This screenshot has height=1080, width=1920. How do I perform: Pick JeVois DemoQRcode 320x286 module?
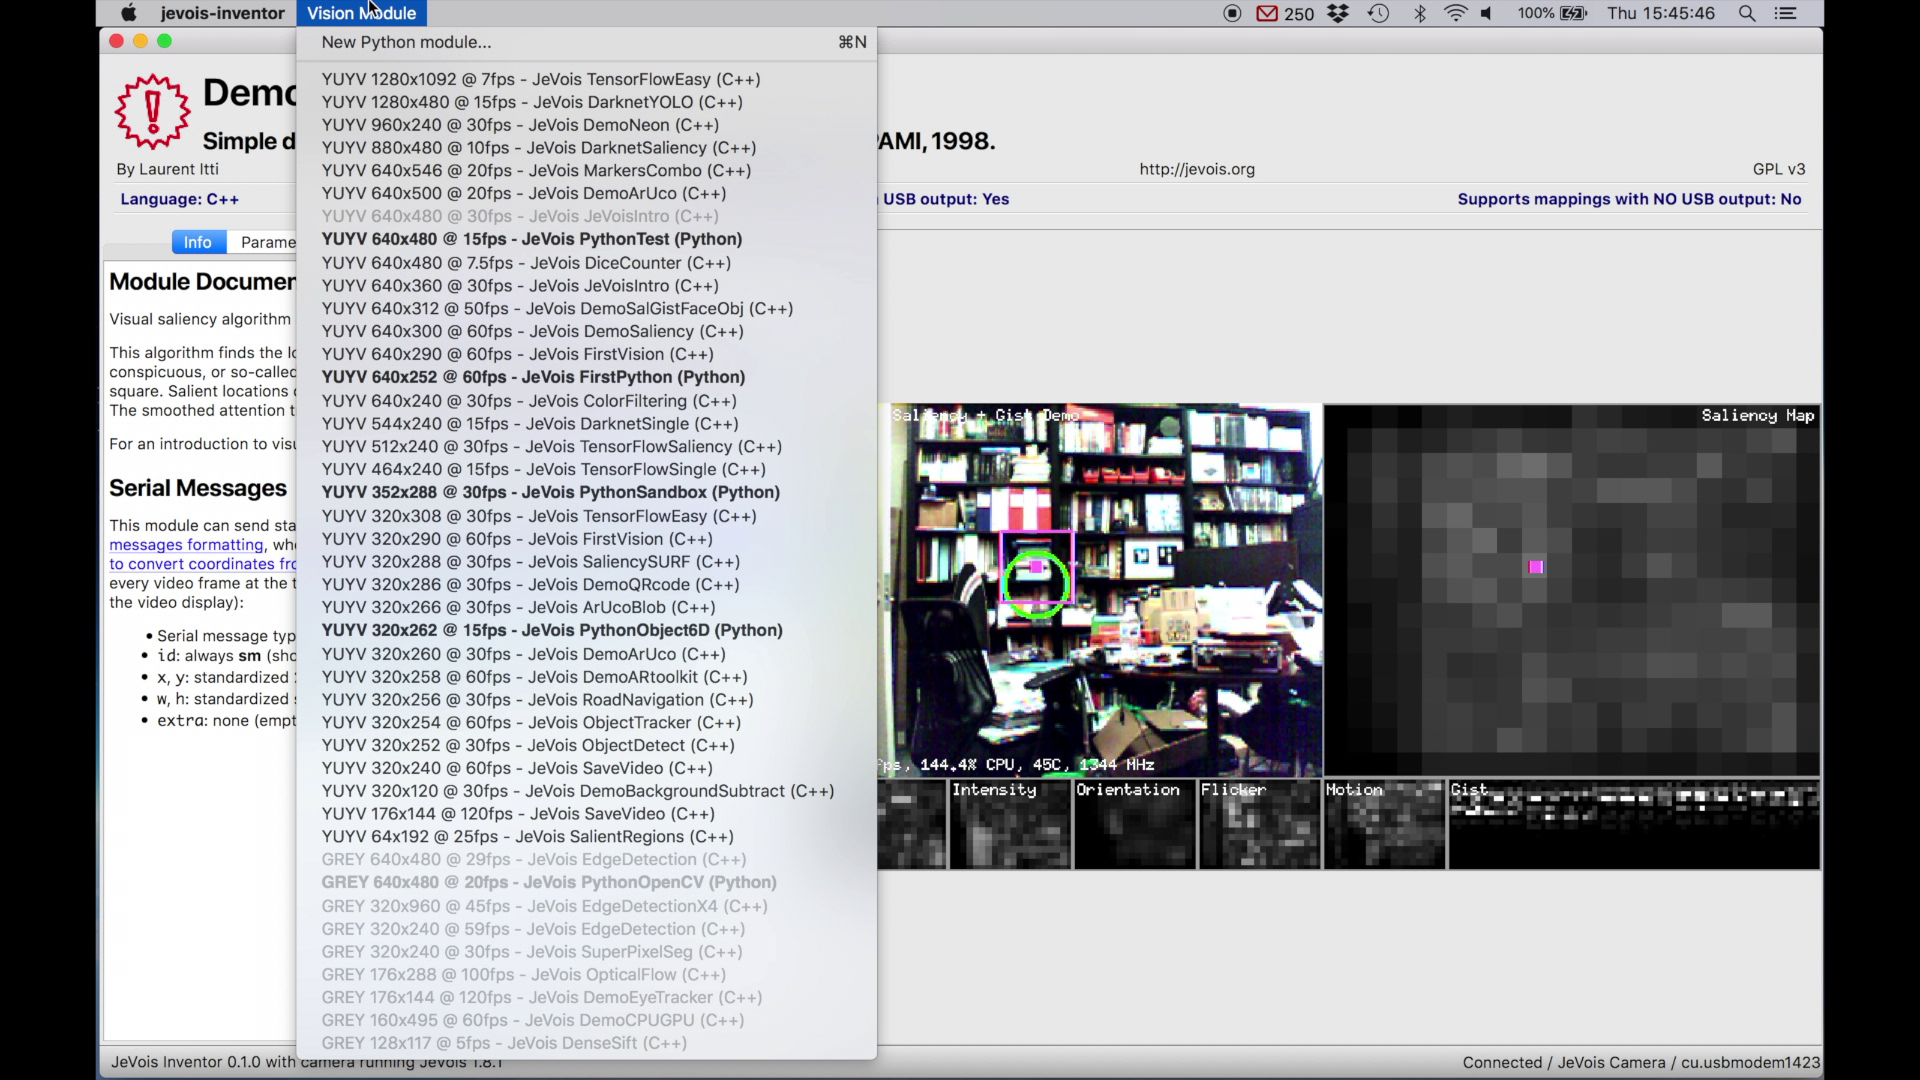point(530,584)
